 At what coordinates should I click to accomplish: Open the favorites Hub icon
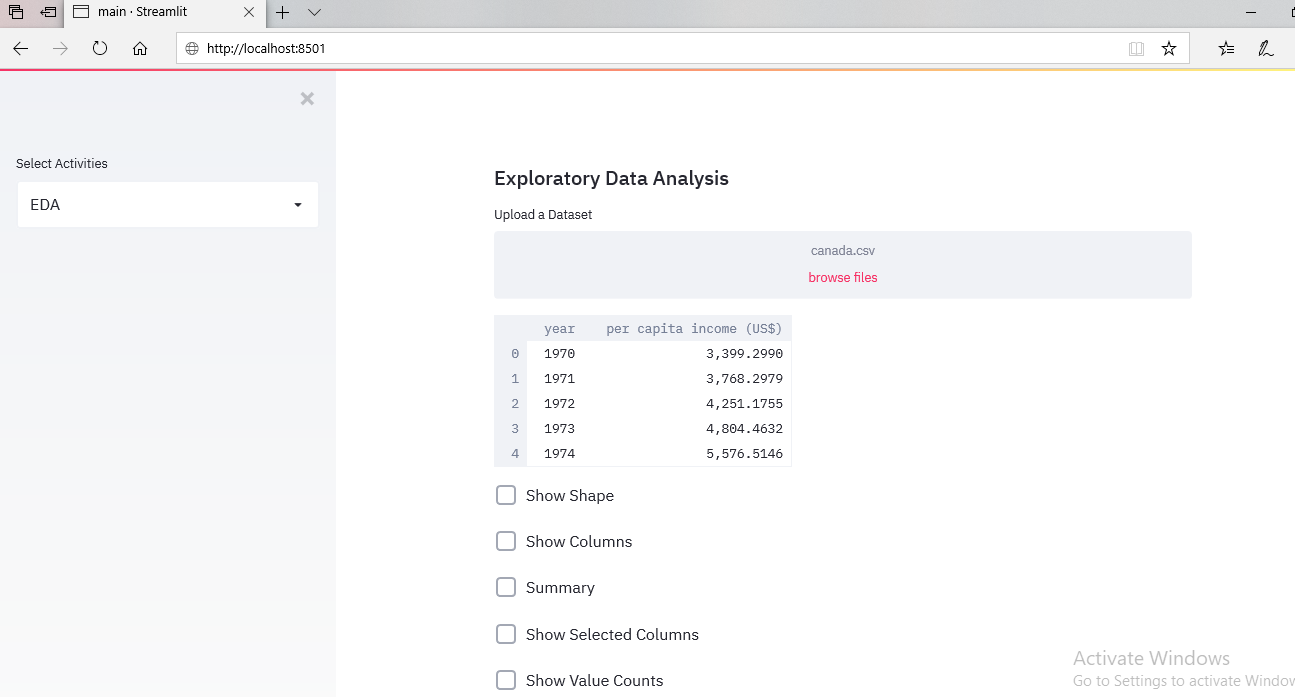(1226, 47)
